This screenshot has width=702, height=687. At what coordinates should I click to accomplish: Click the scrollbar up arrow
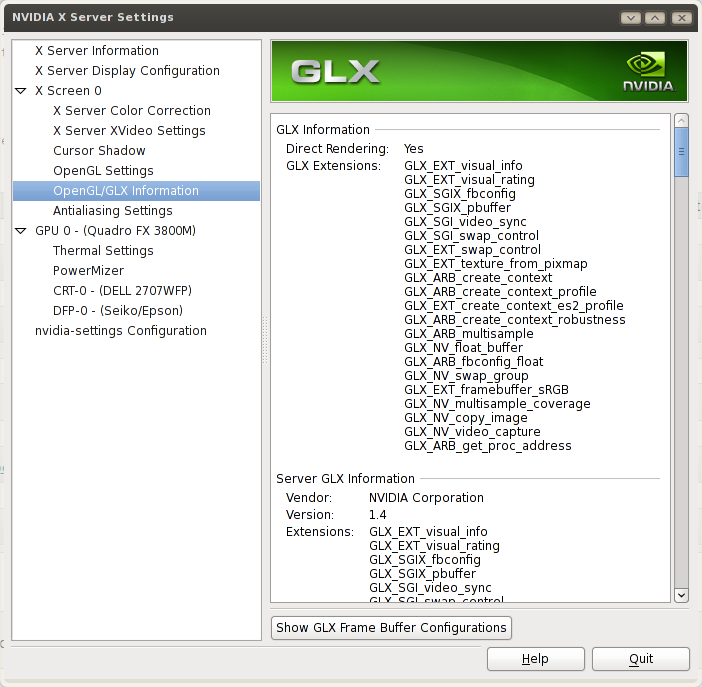point(681,121)
